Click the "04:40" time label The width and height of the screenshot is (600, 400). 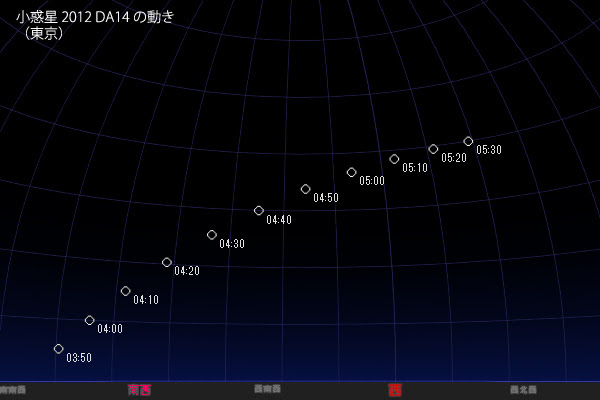point(279,220)
